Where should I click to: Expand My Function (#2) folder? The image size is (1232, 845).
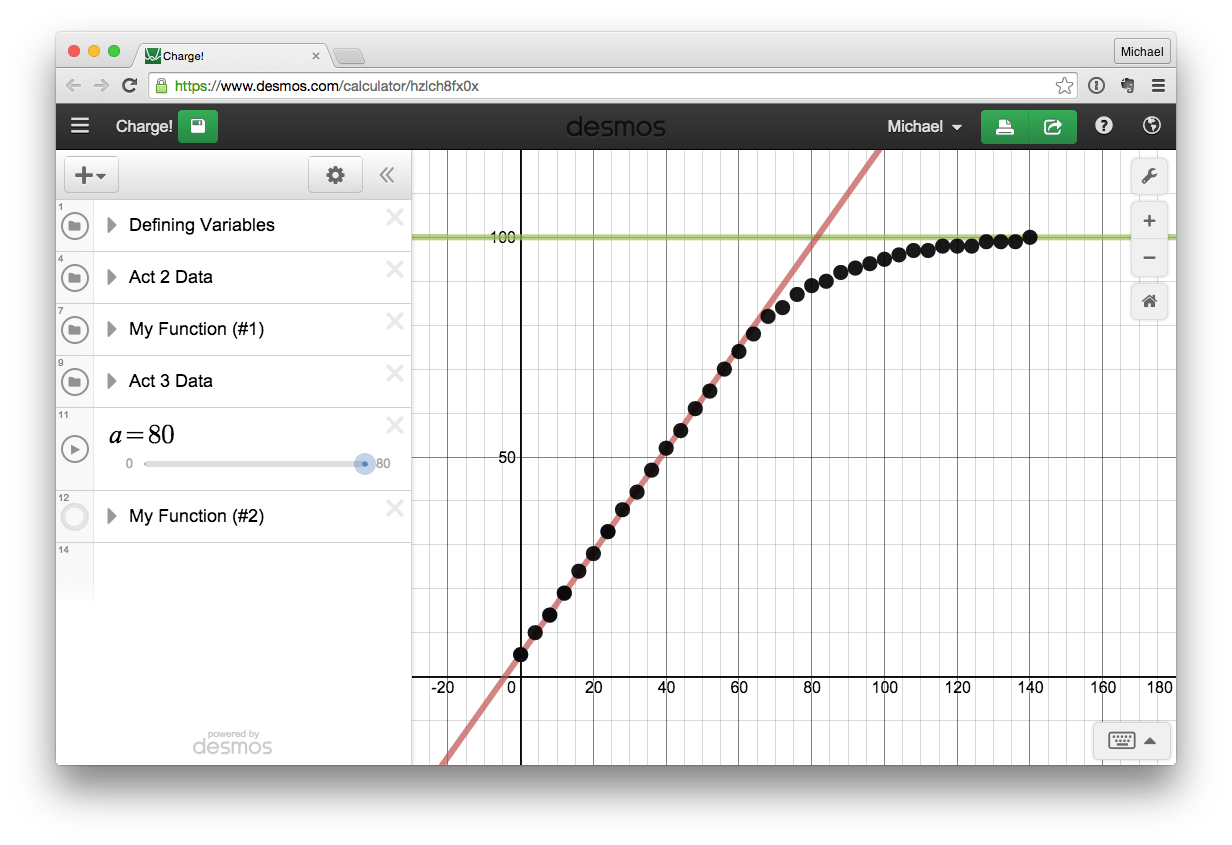(x=112, y=516)
